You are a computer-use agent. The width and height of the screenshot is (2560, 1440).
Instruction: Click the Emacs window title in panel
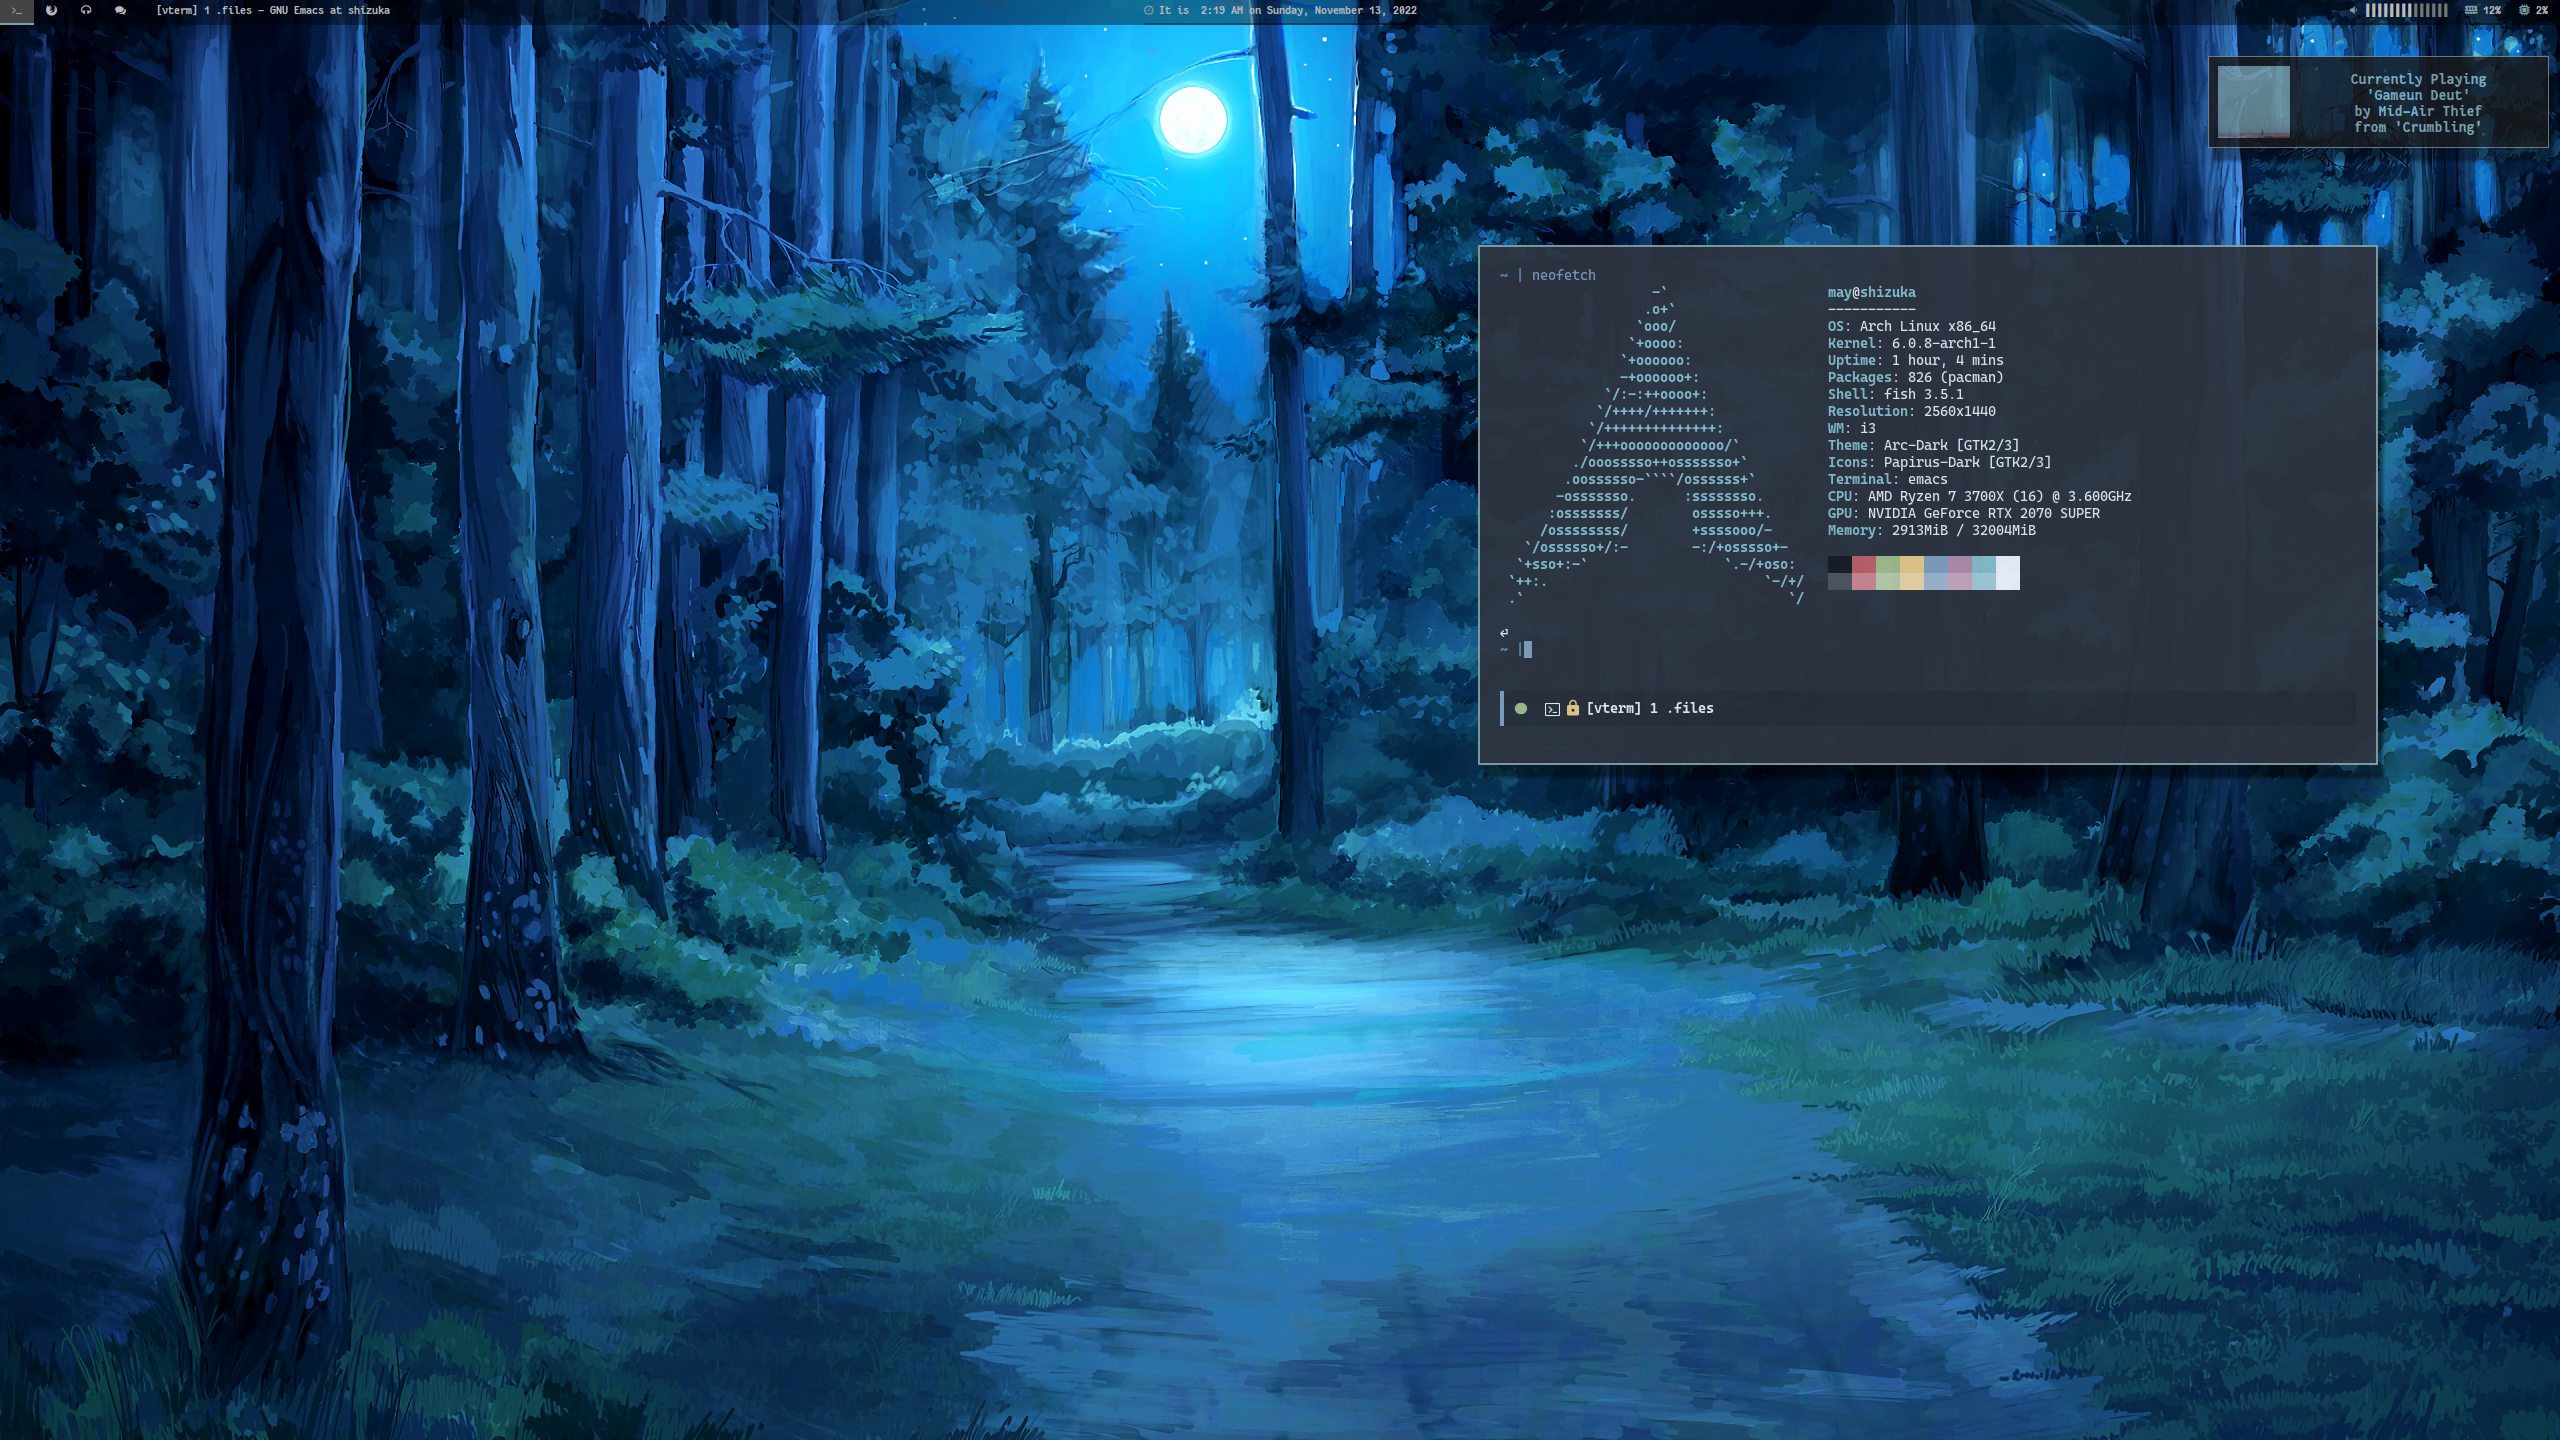tap(273, 10)
